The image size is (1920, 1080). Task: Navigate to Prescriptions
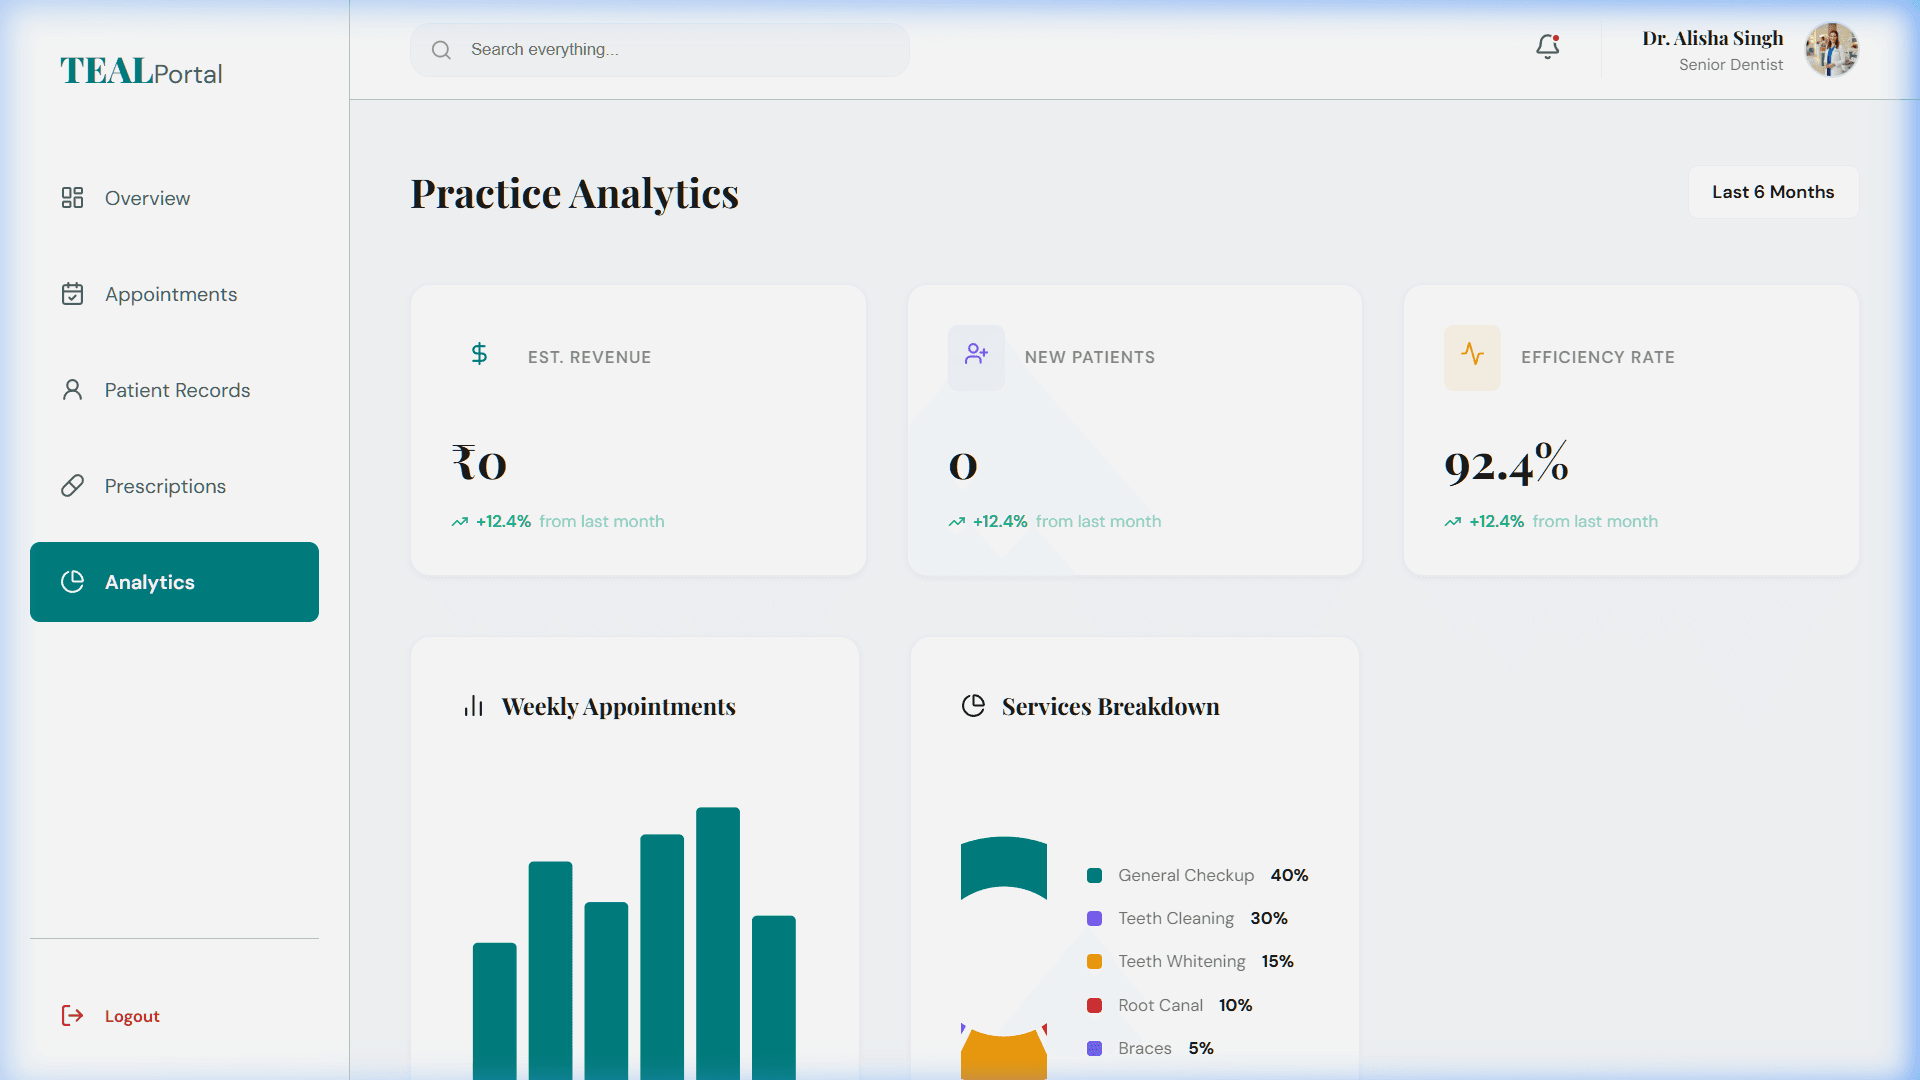(x=174, y=486)
